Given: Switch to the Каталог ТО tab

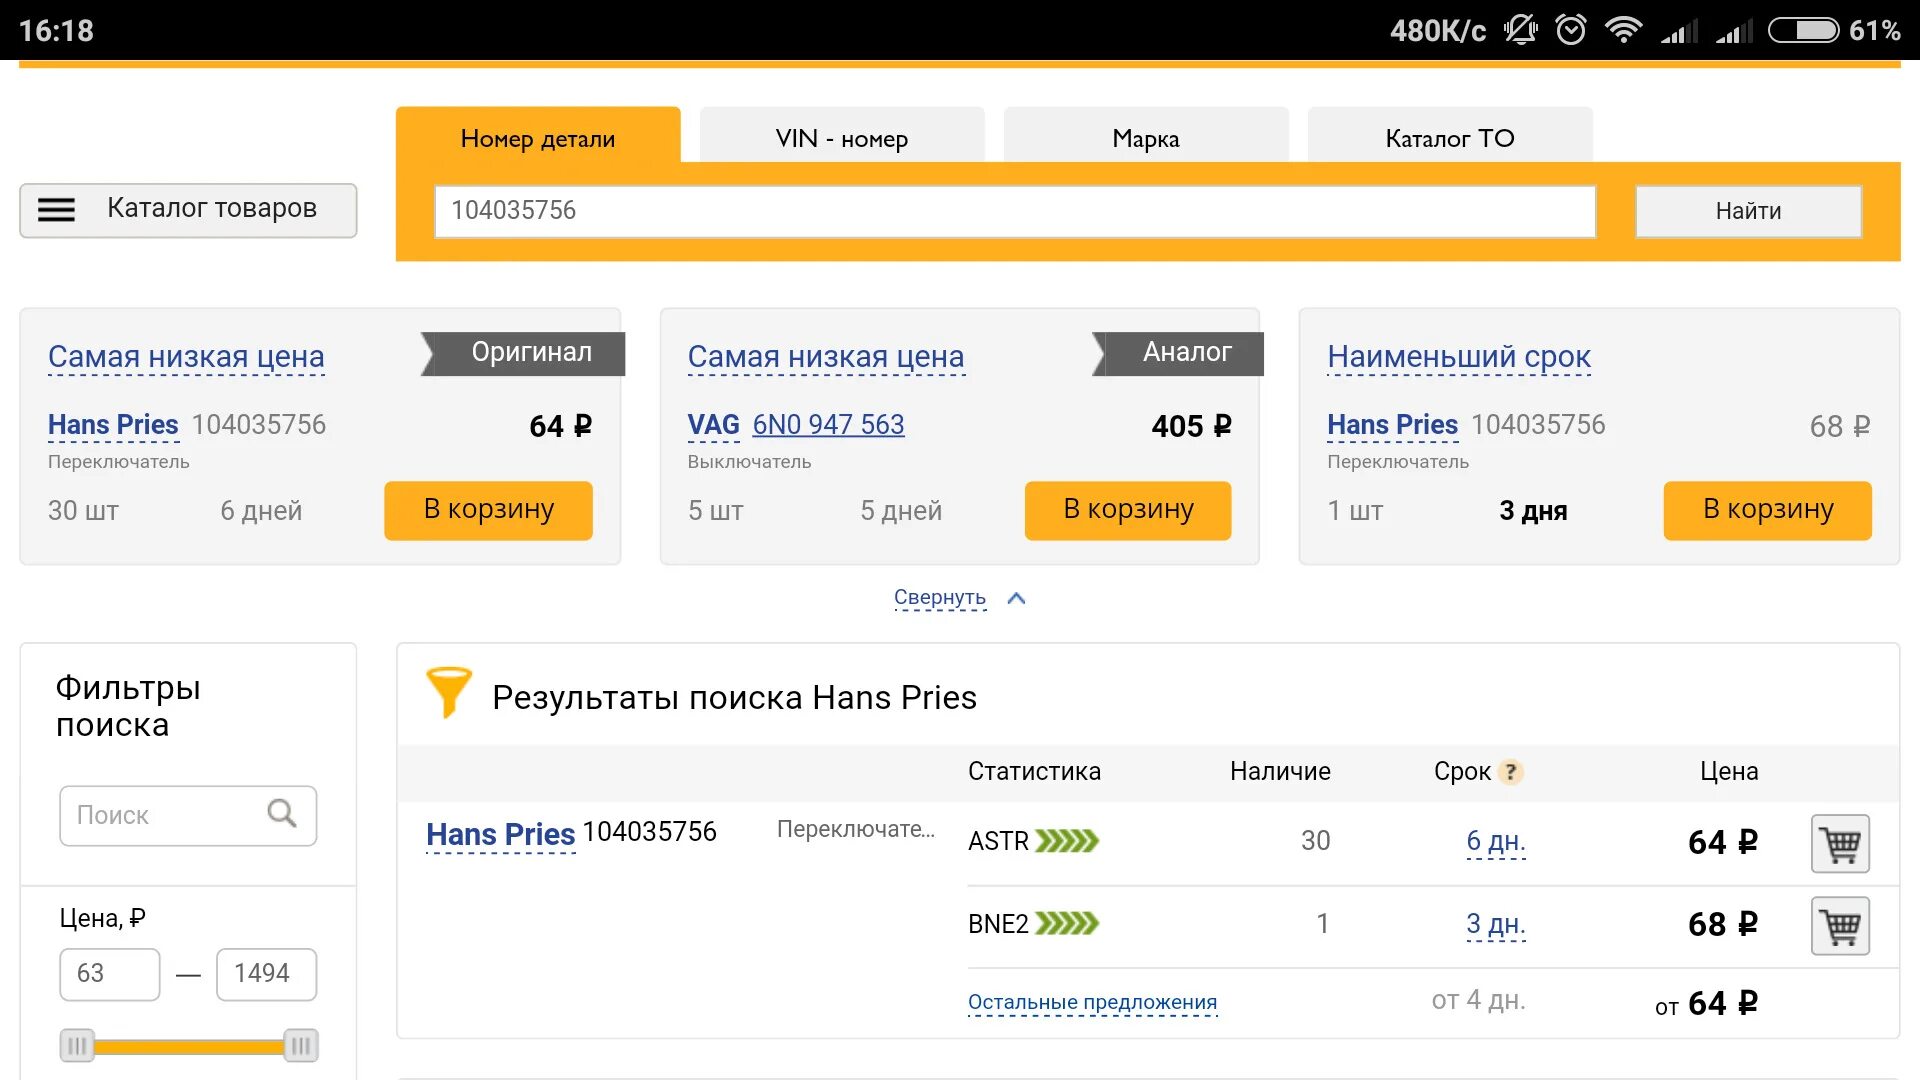Looking at the screenshot, I should [x=1449, y=138].
